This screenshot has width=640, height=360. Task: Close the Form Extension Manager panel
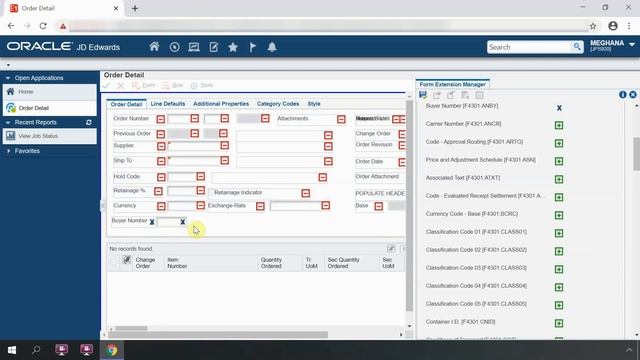click(x=633, y=95)
